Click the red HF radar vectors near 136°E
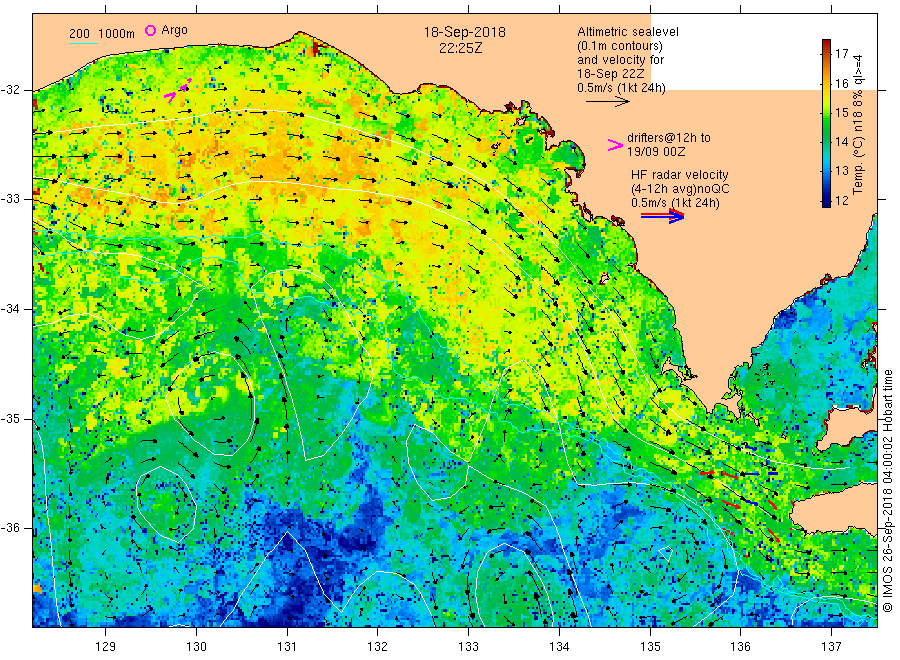 [x=740, y=505]
